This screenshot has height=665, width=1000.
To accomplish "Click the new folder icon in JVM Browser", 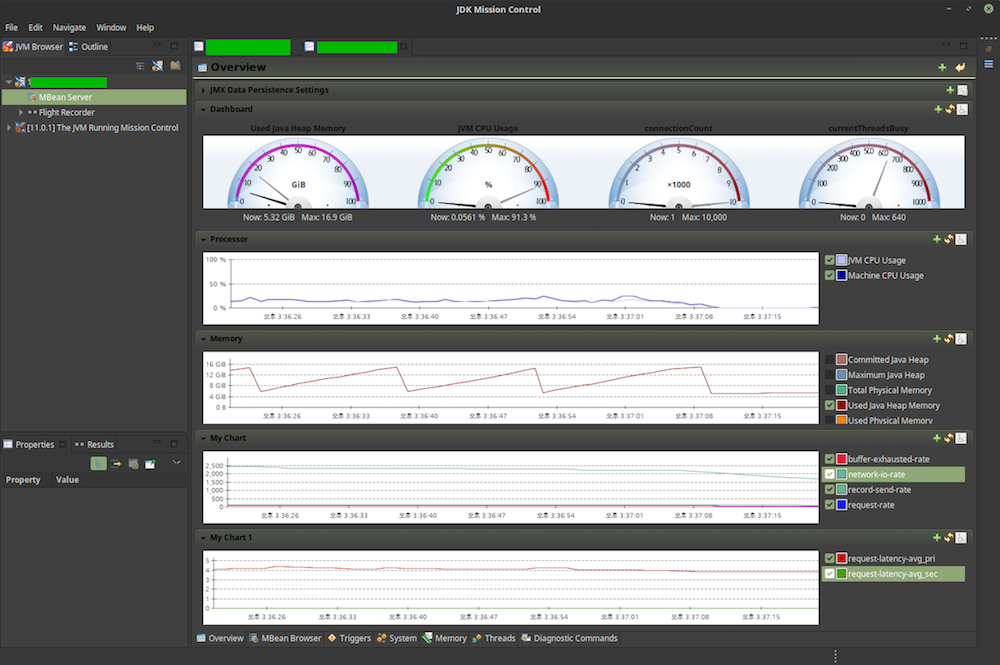I will pos(175,66).
